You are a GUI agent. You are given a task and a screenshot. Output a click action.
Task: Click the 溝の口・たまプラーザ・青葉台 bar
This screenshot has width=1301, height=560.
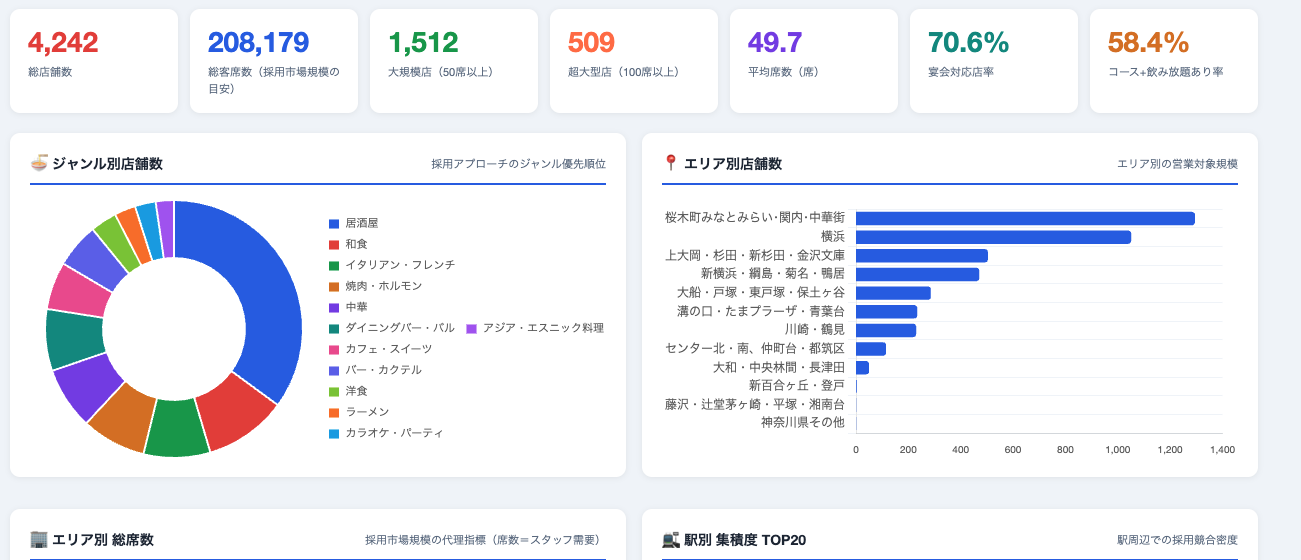[x=886, y=312]
